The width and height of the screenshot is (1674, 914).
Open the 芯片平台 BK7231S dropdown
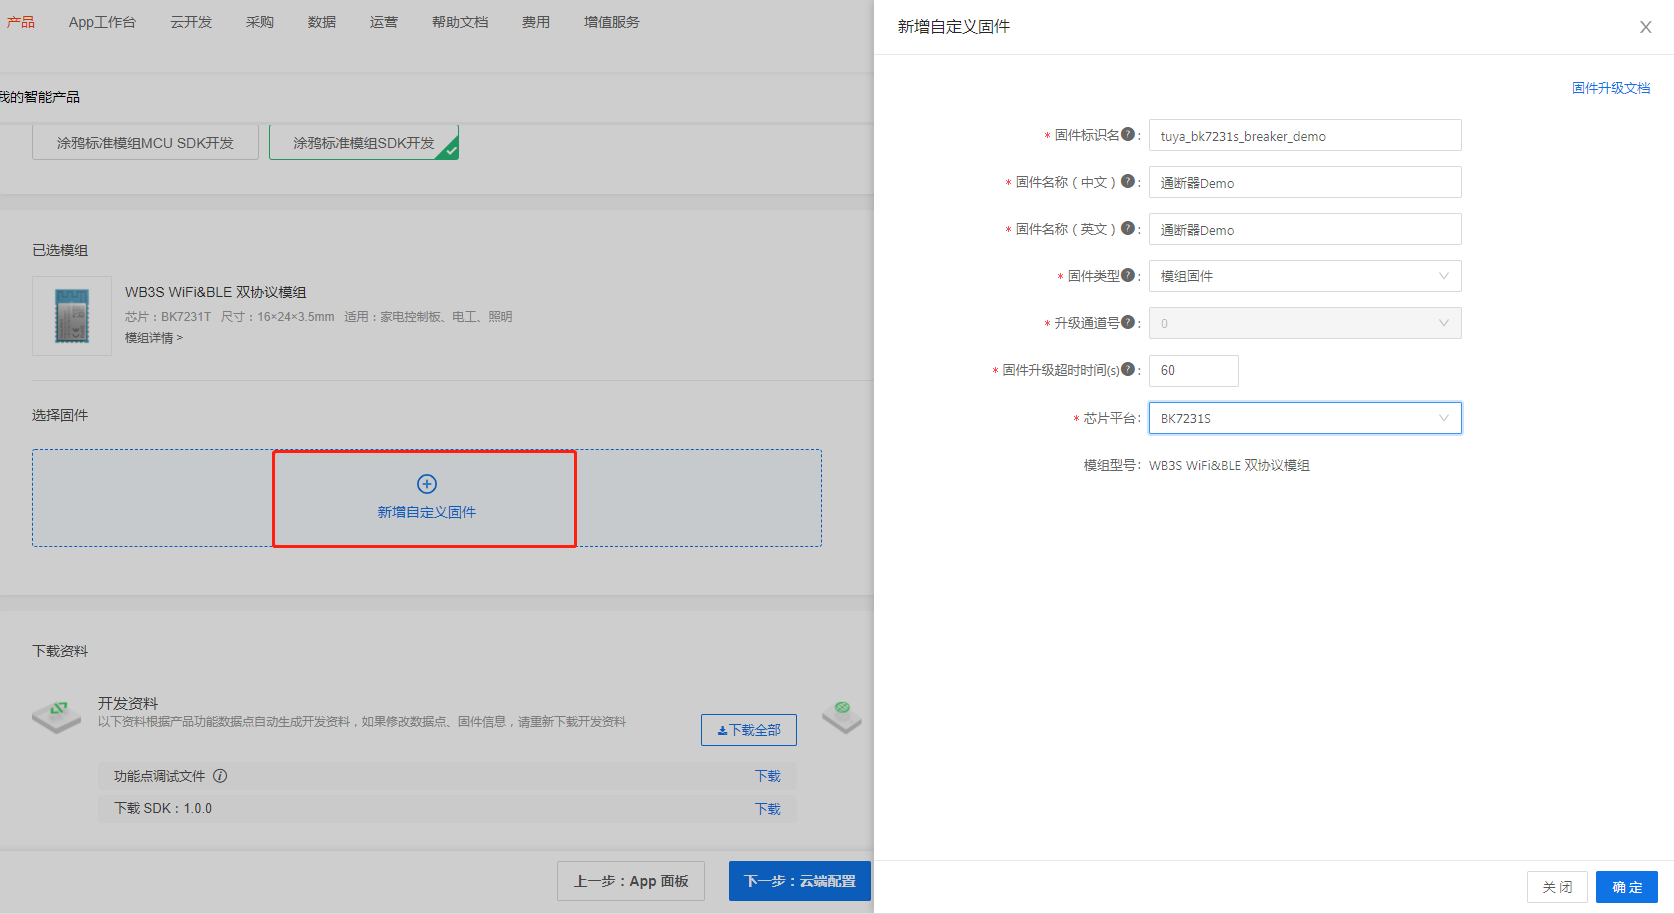click(x=1305, y=418)
